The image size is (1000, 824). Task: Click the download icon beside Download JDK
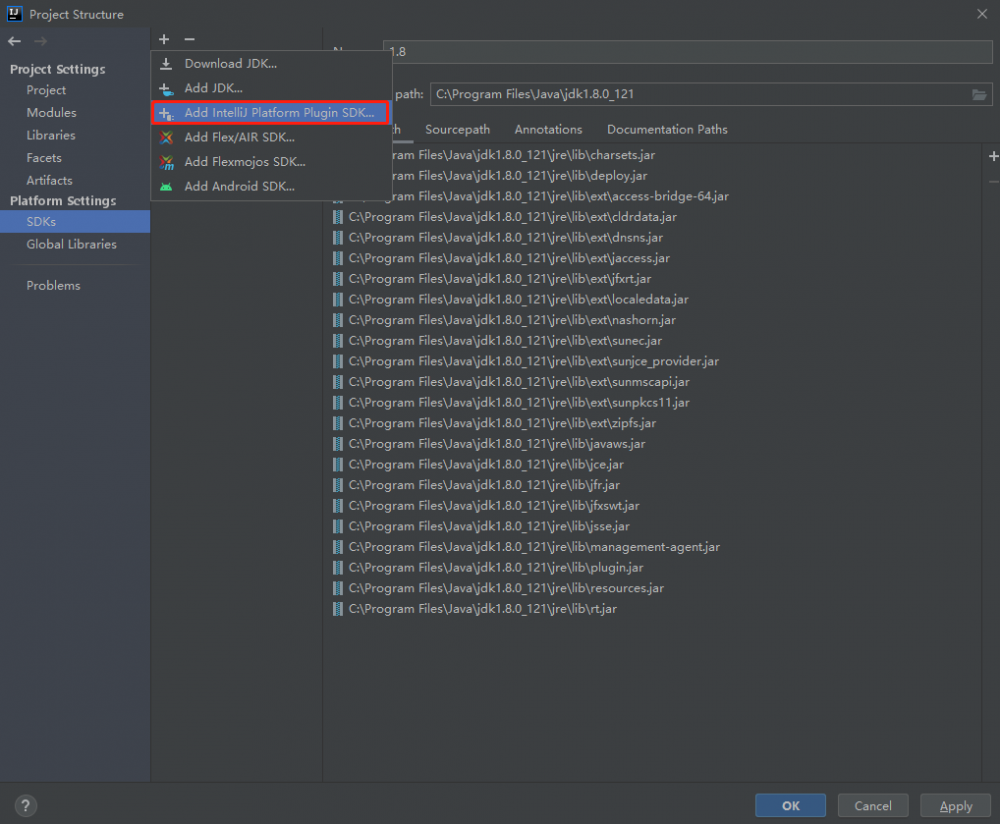164,63
